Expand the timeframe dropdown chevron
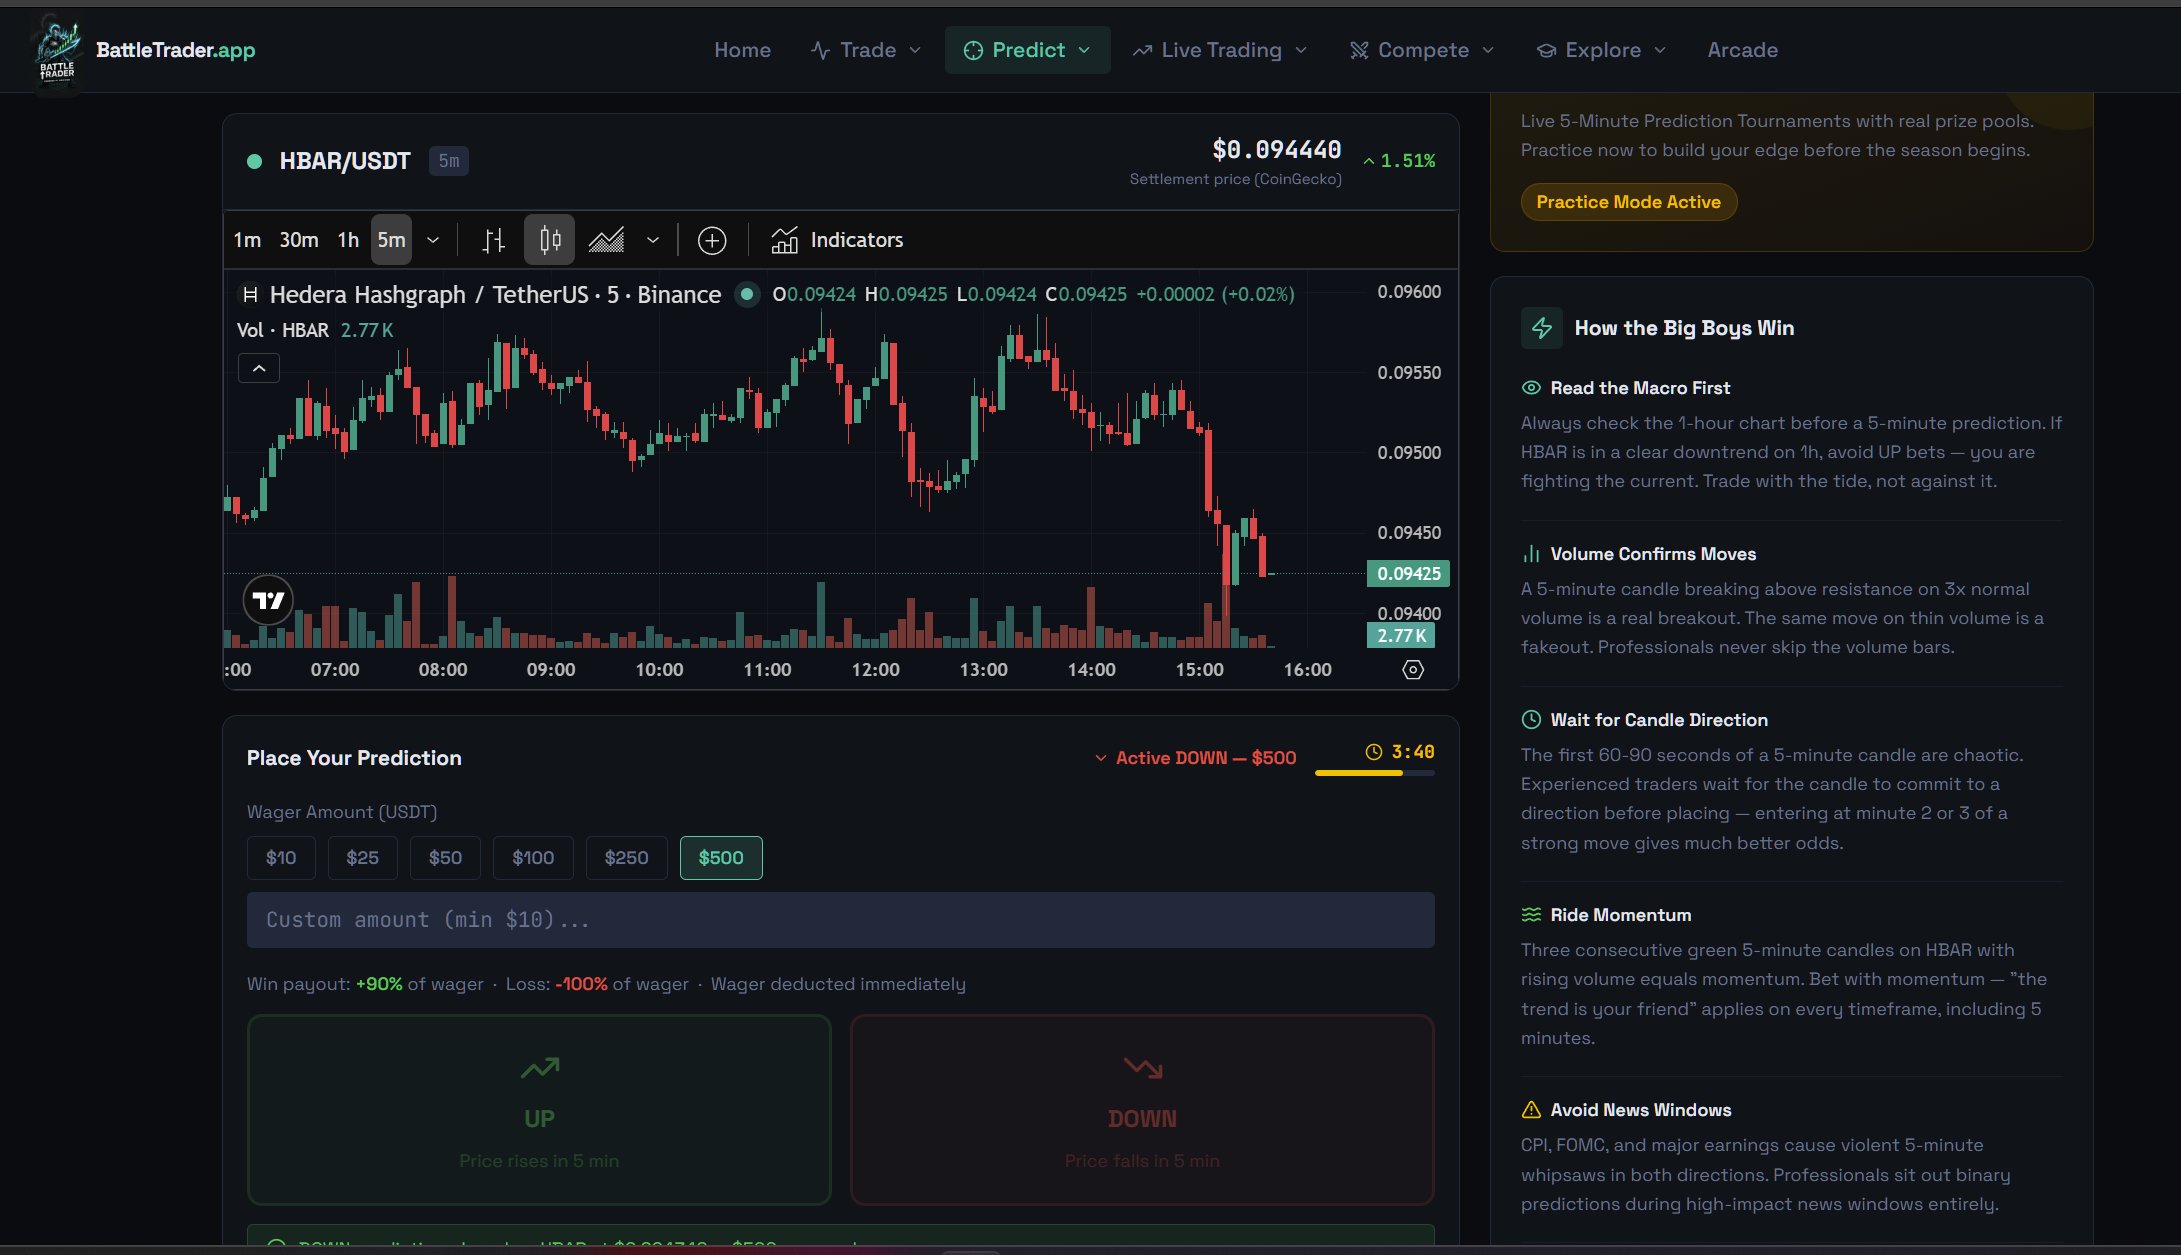The height and width of the screenshot is (1255, 2181). [x=433, y=240]
